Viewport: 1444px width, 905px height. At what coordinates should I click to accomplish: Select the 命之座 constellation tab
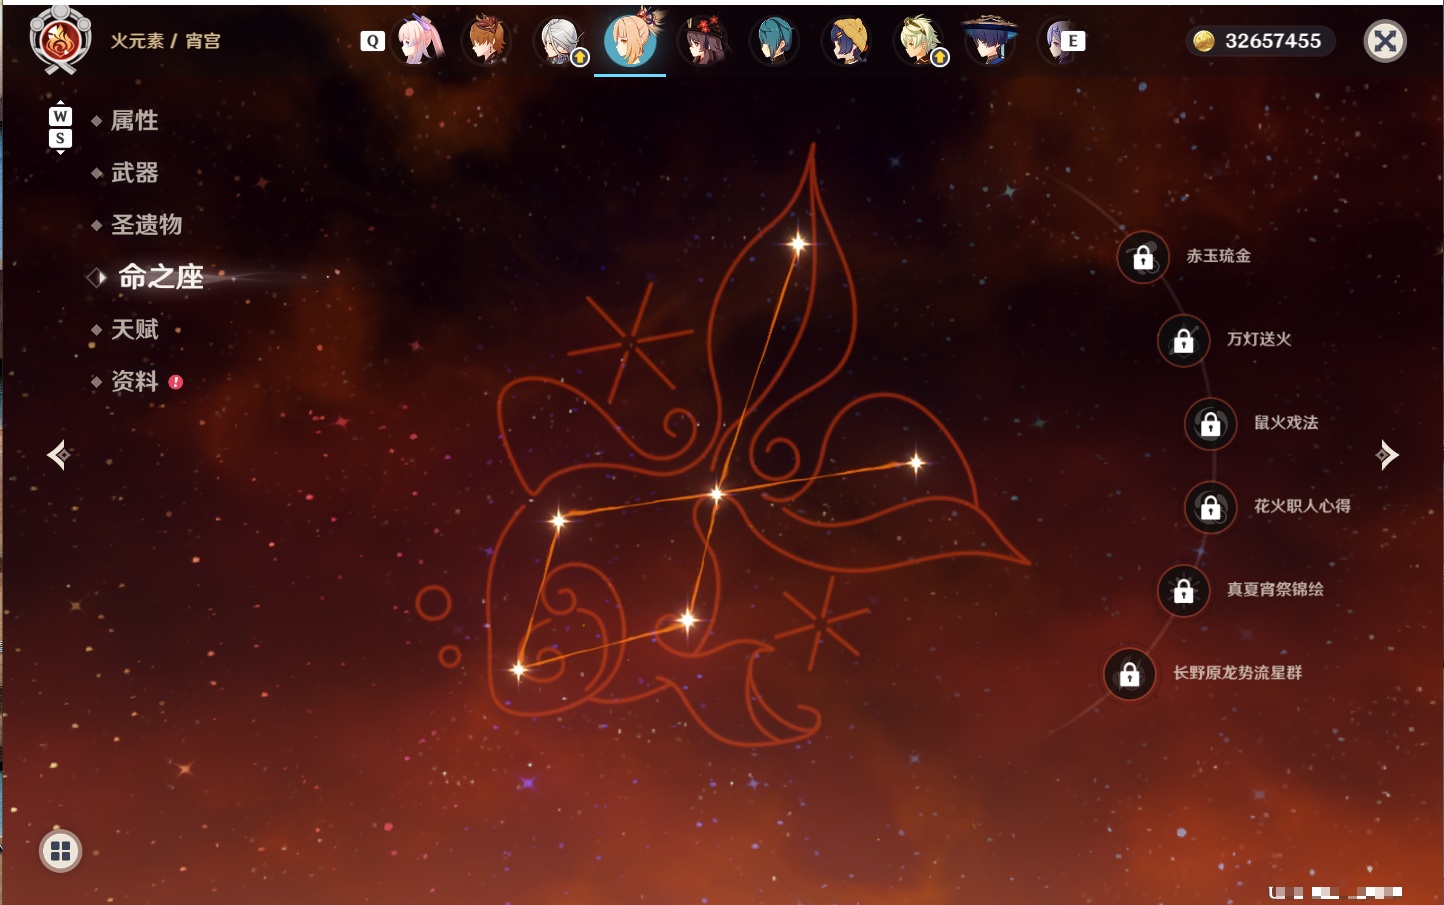160,277
